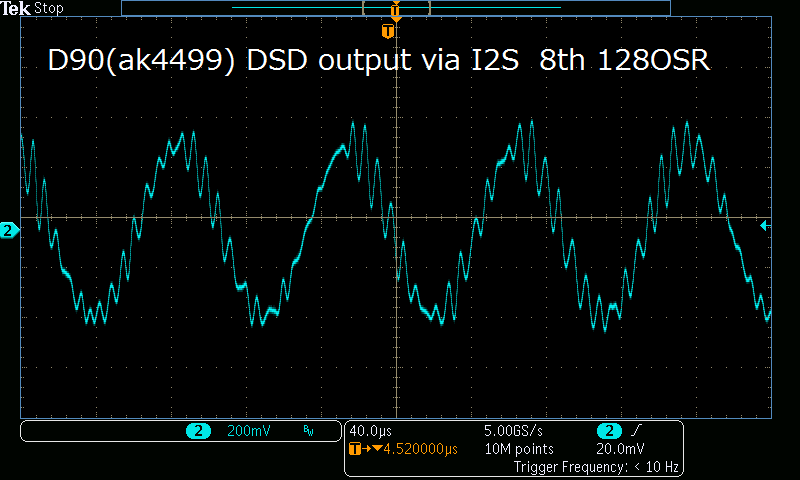
Task: Click the channel 2 ground reference marker
Action: point(9,231)
